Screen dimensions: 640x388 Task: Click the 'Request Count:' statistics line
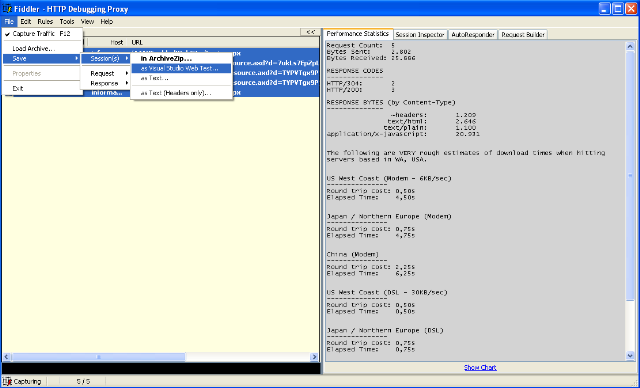[361, 45]
